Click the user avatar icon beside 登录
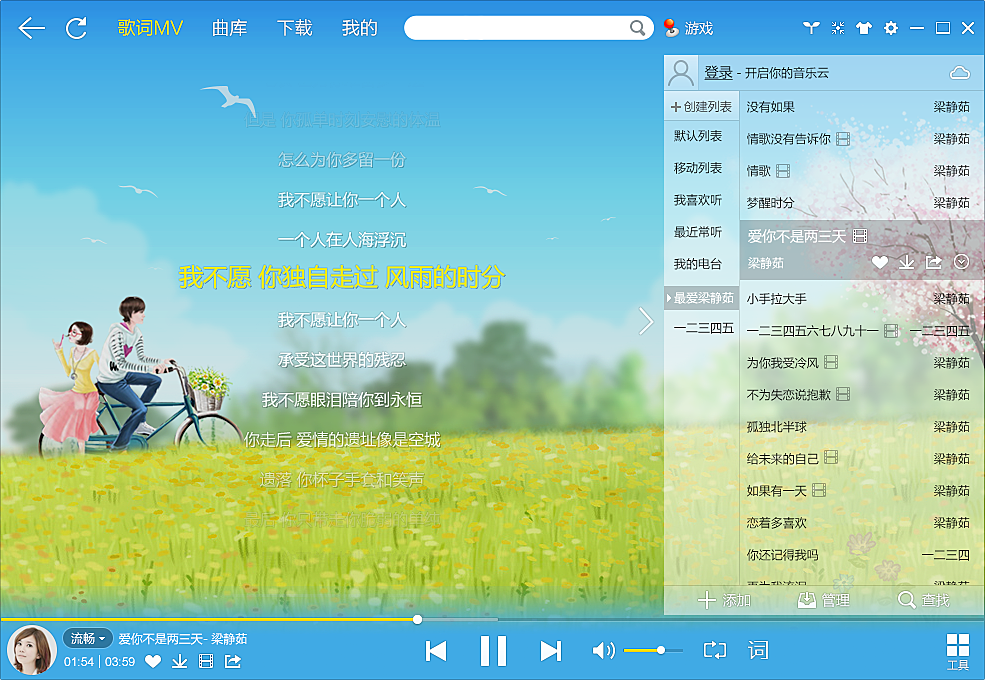Image resolution: width=985 pixels, height=680 pixels. tap(681, 73)
